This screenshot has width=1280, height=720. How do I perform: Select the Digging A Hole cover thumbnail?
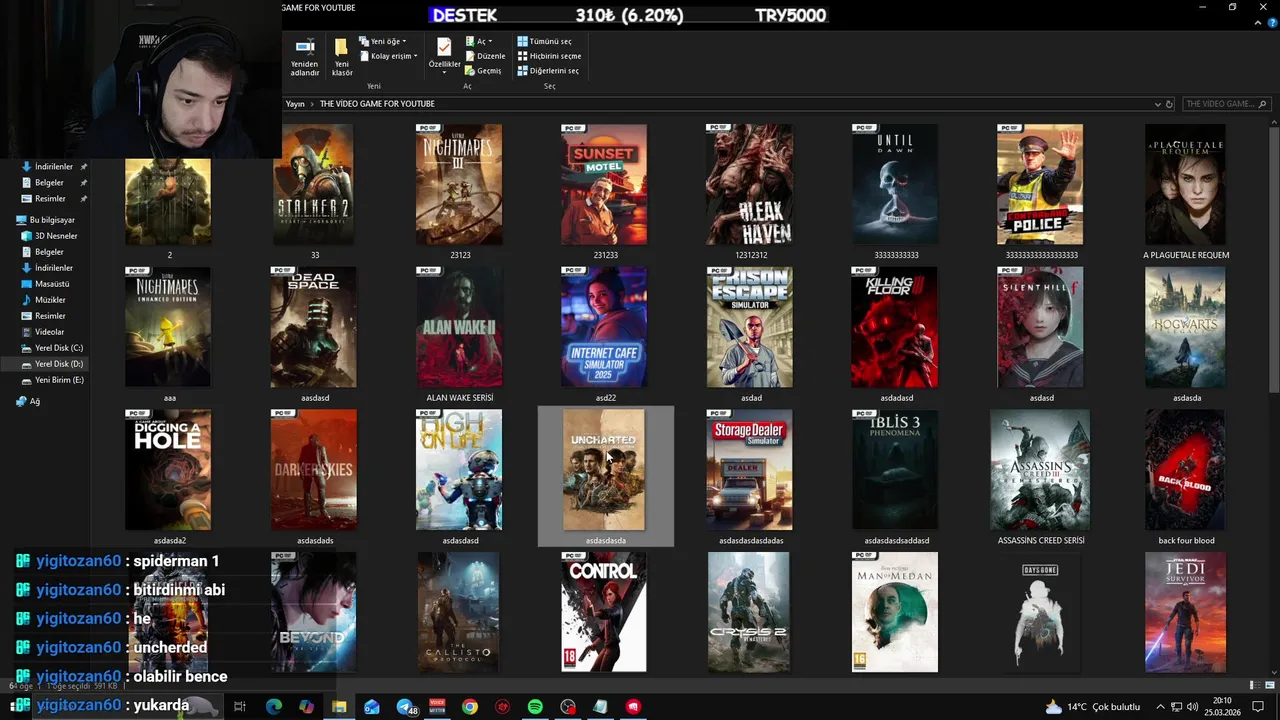[168, 470]
